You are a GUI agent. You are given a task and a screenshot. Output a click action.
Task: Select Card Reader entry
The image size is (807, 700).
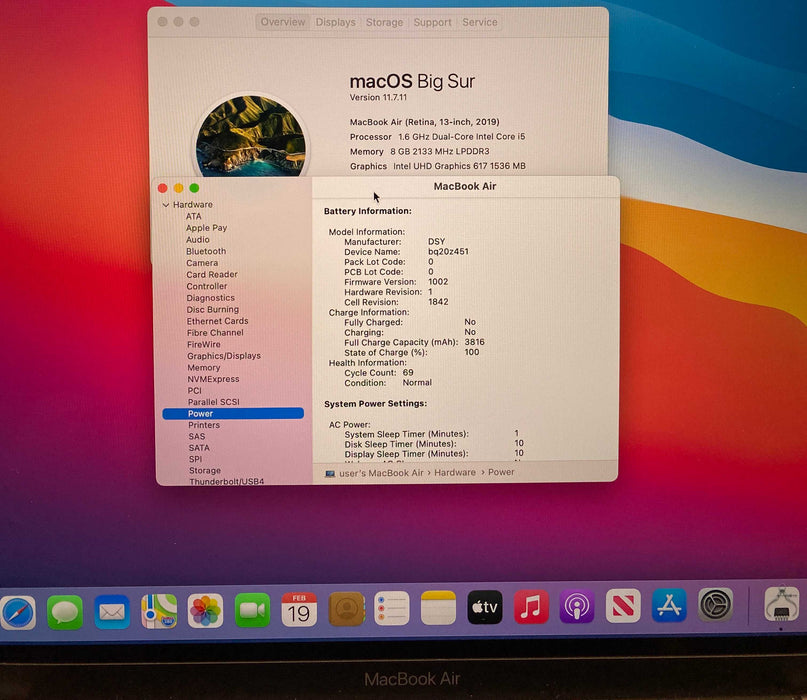click(212, 275)
